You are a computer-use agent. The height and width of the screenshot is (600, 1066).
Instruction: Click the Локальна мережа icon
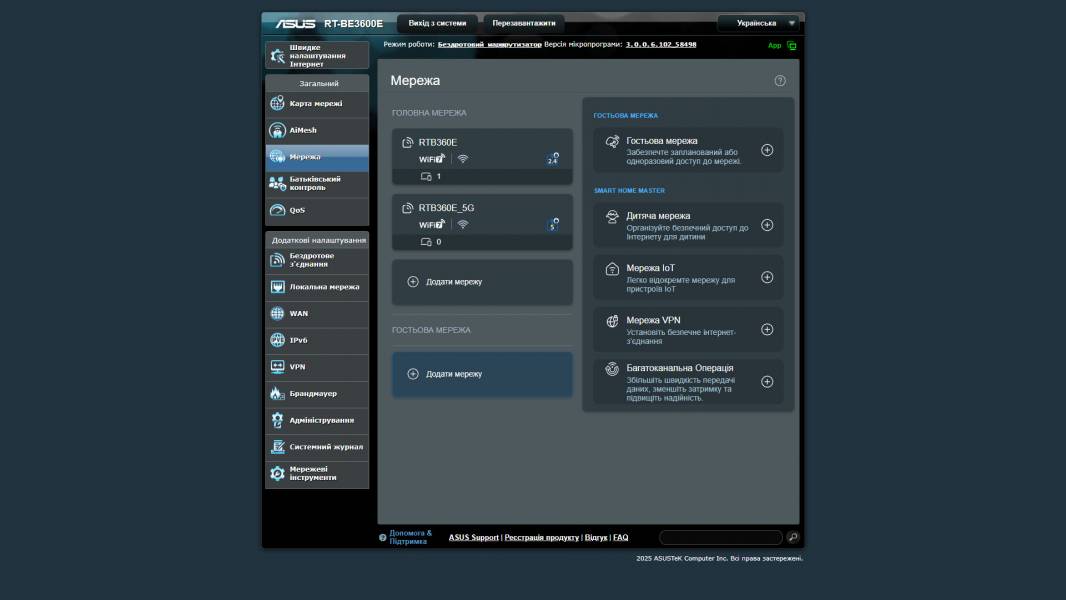click(277, 287)
